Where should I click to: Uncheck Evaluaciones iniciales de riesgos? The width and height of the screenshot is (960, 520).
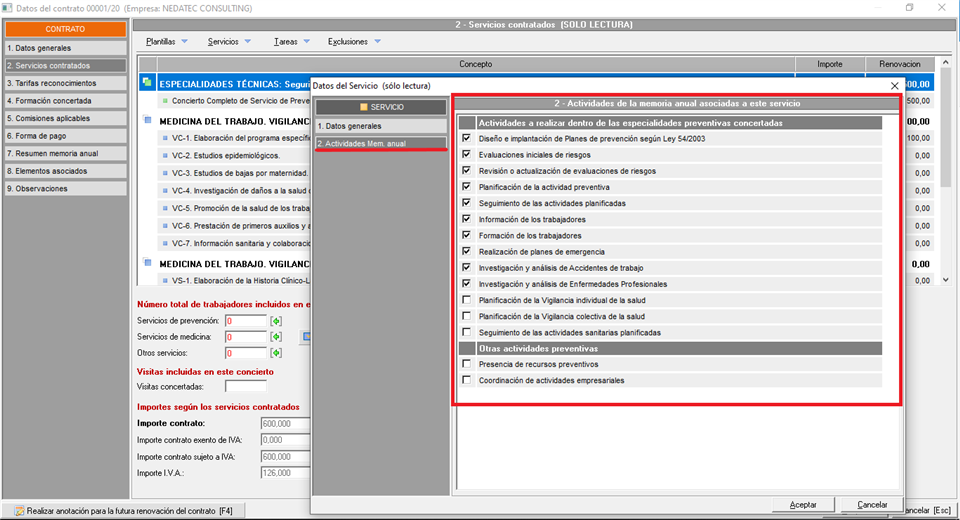point(466,155)
